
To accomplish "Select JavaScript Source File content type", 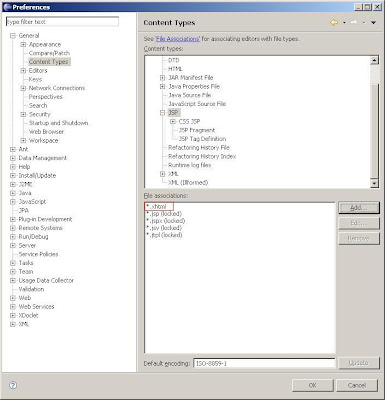I will click(x=197, y=104).
